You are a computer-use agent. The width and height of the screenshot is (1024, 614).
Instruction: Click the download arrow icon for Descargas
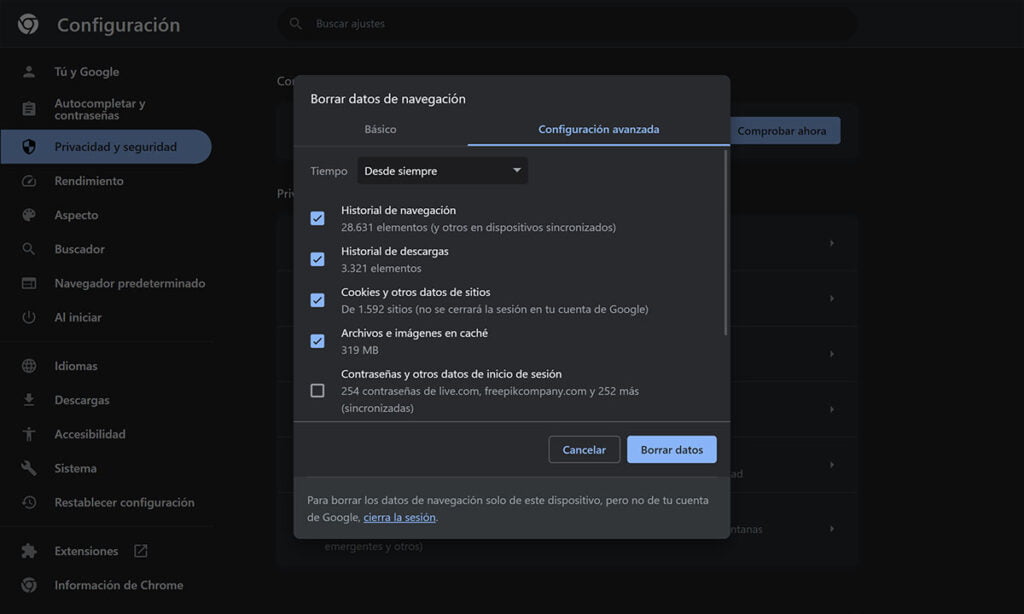click(29, 400)
